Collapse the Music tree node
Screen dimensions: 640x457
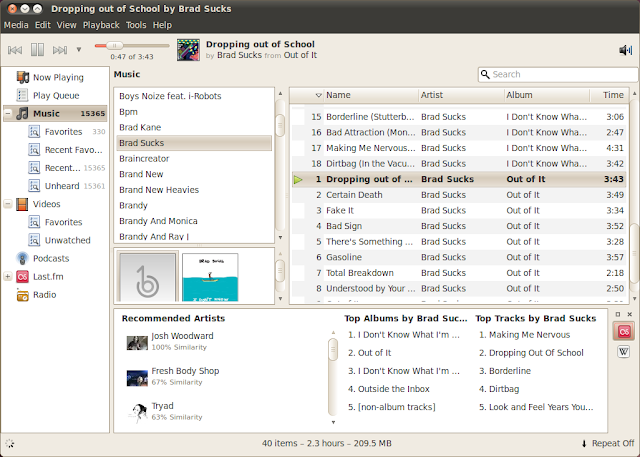pyautogui.click(x=8, y=113)
